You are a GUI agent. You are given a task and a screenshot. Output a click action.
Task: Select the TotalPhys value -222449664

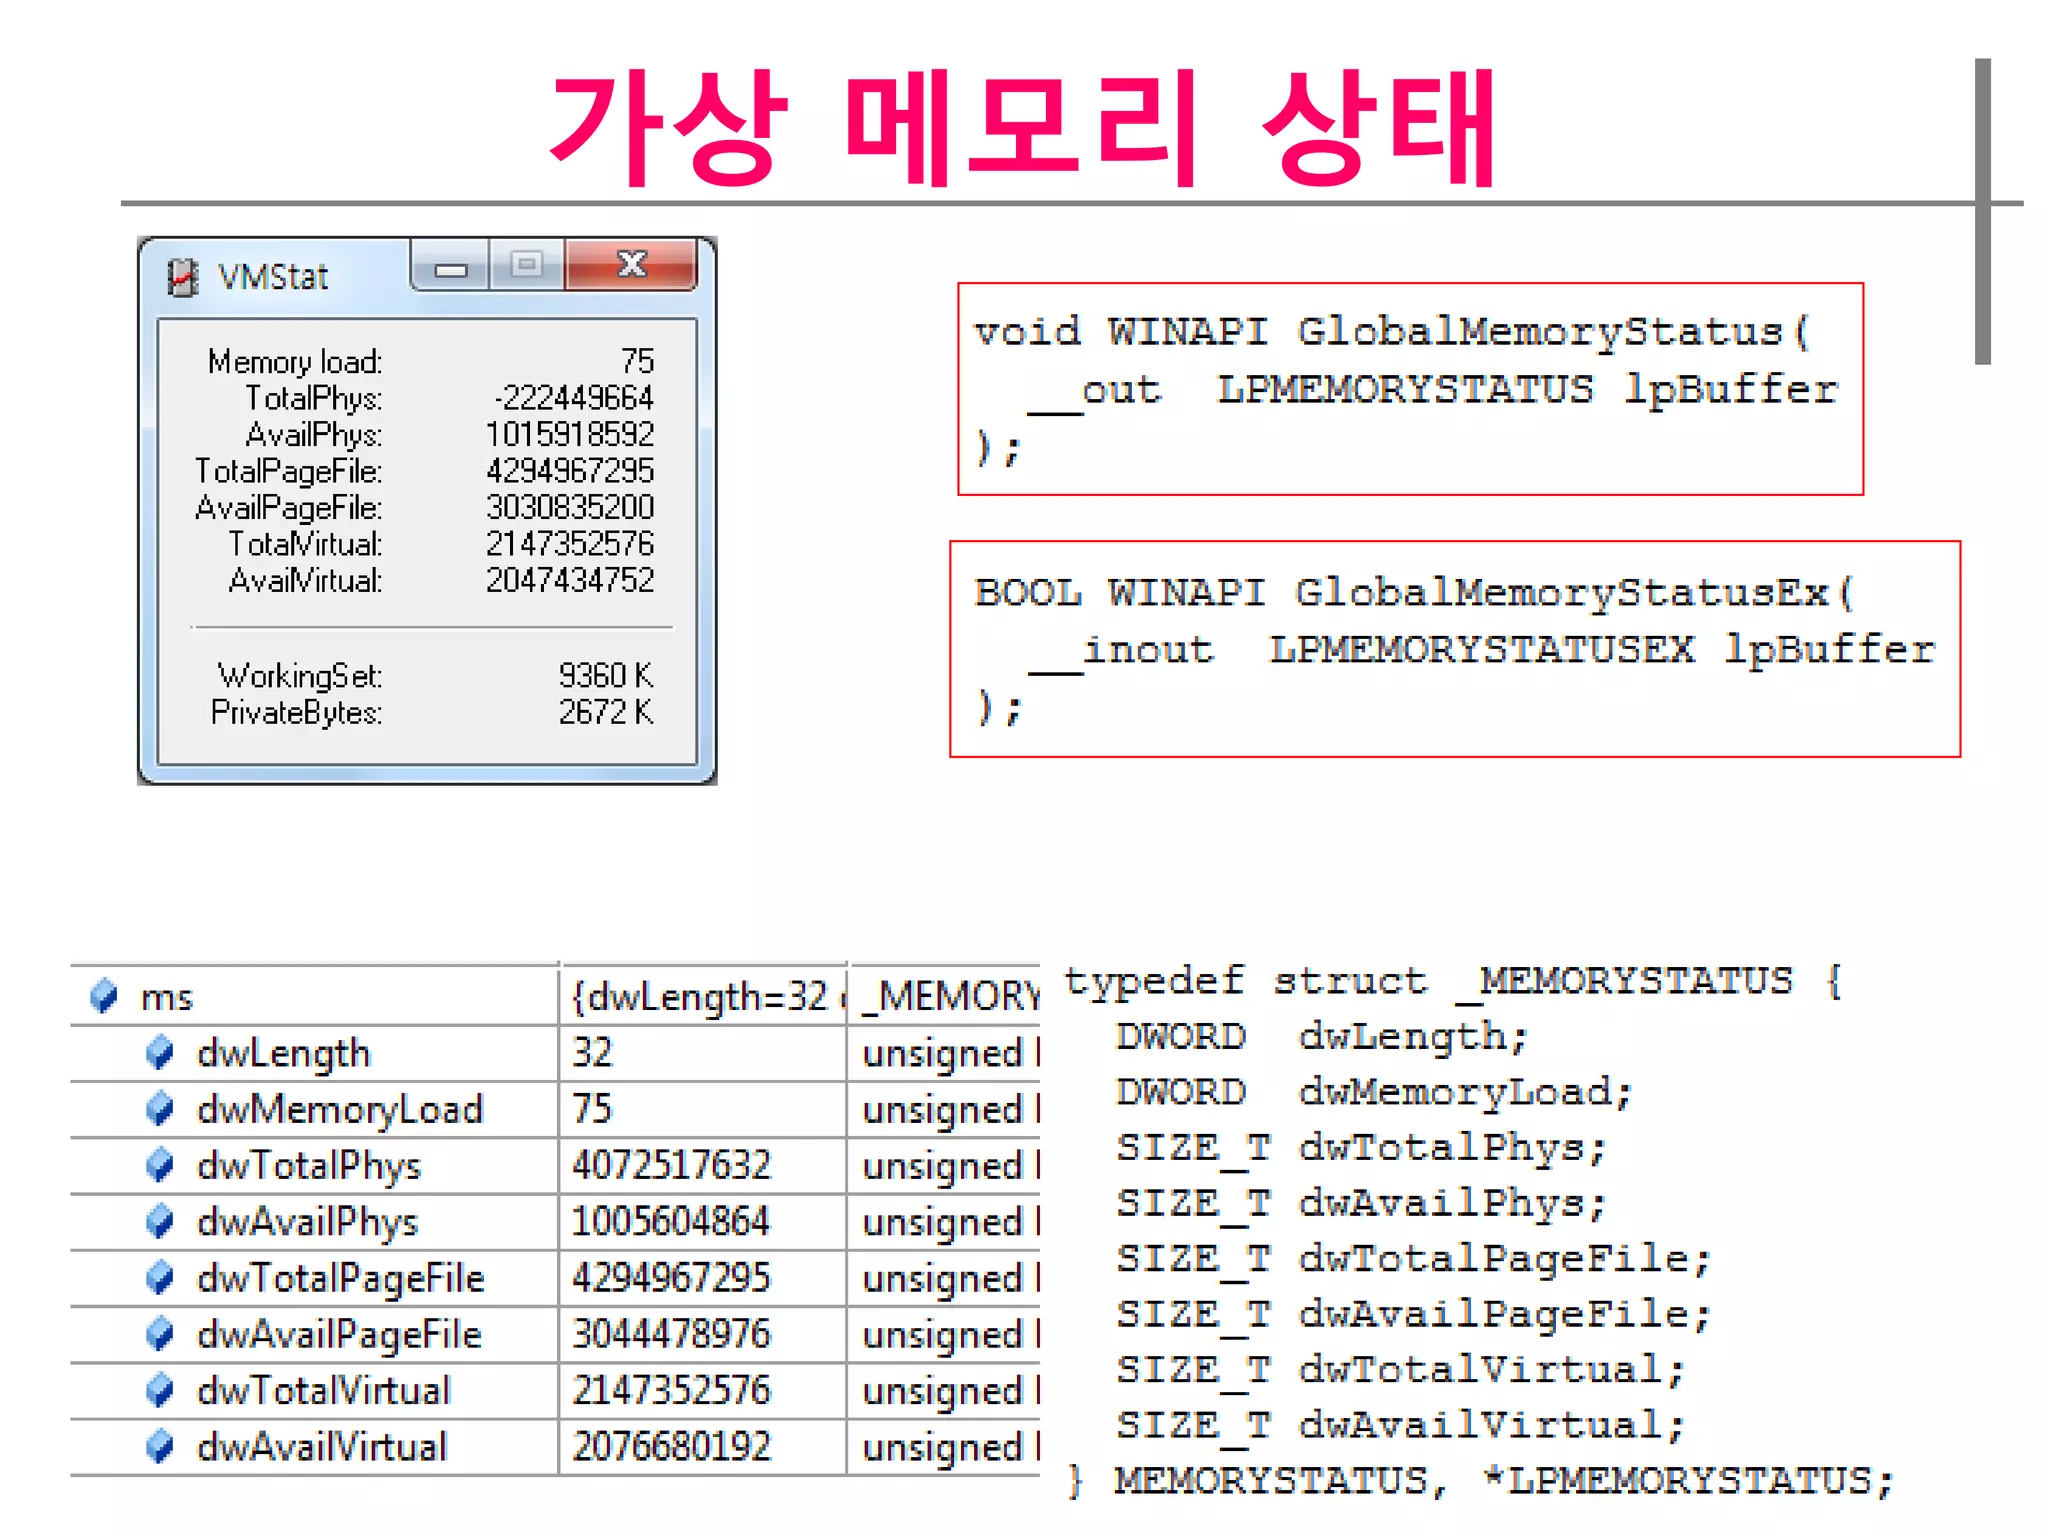pos(574,398)
